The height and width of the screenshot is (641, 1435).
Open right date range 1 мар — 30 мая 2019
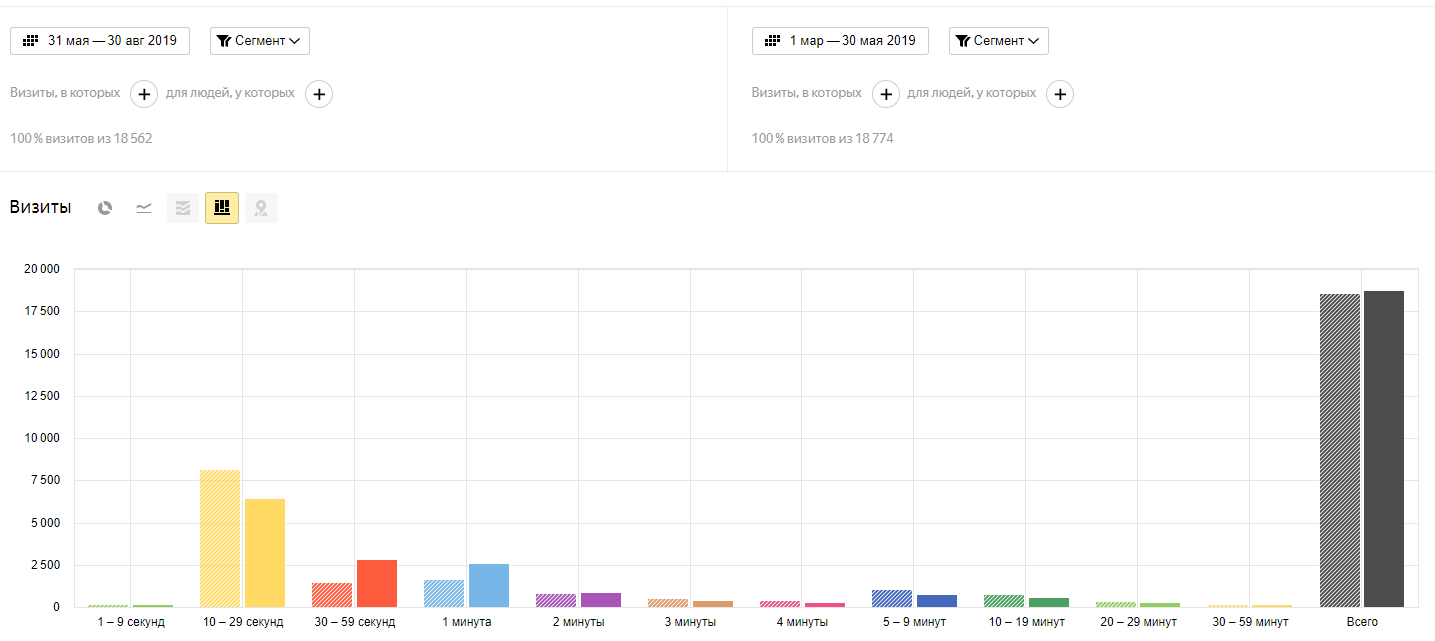(x=840, y=41)
